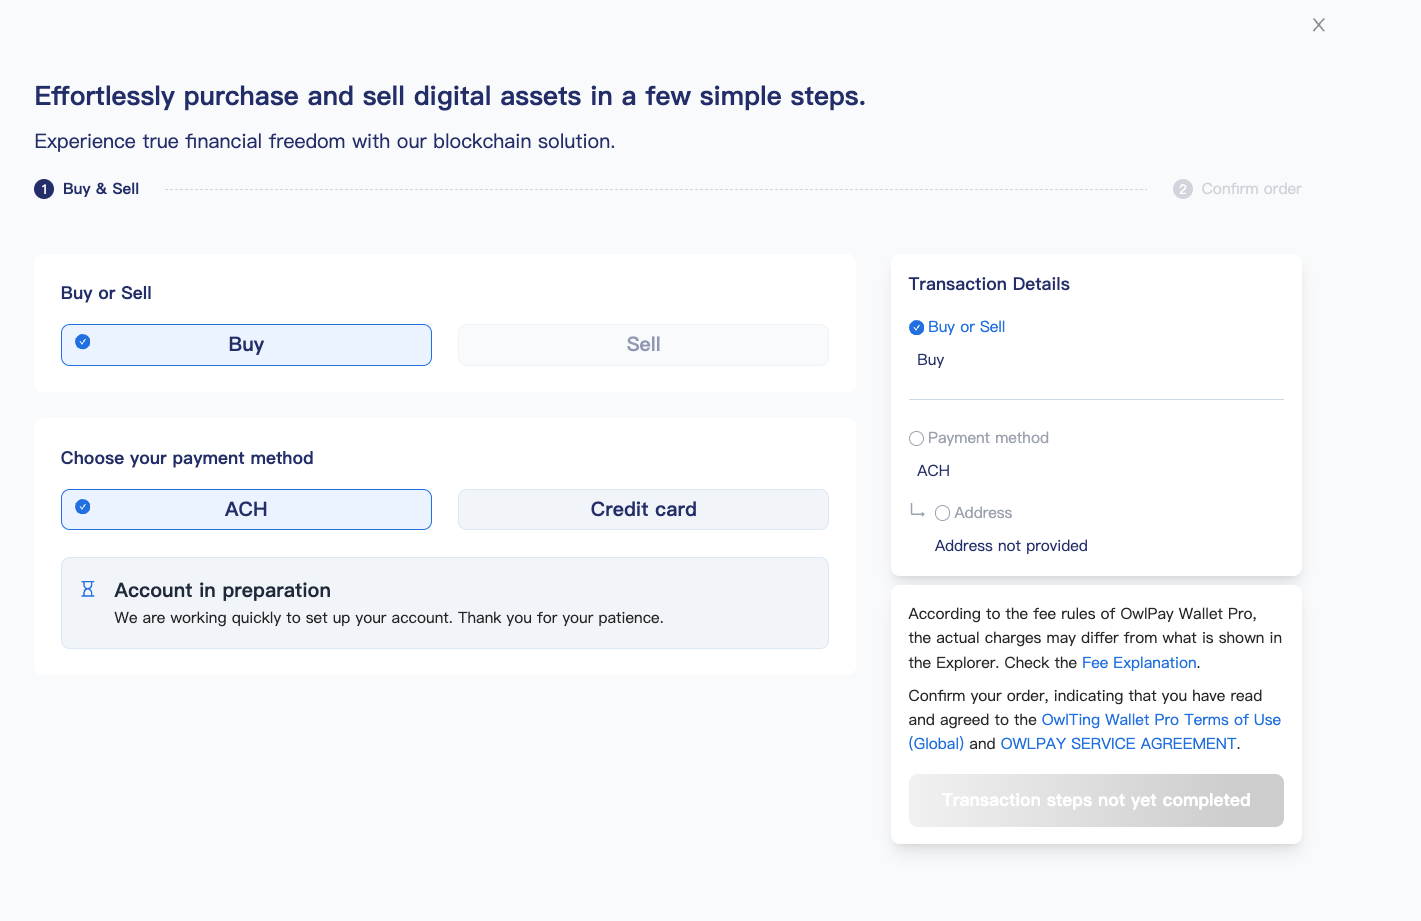1421x921 pixels.
Task: Click the checked Buy or Sell status icon
Action: 916,327
